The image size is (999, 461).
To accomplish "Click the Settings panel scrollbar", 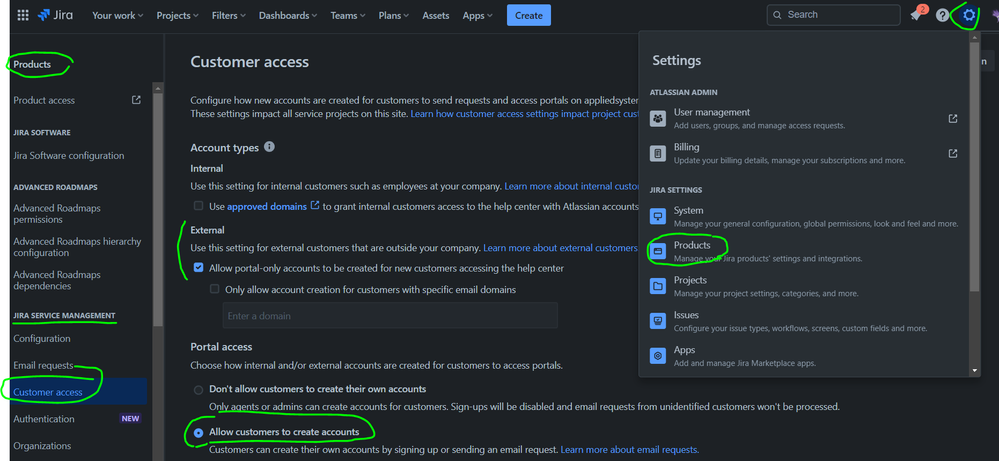I will (974, 167).
